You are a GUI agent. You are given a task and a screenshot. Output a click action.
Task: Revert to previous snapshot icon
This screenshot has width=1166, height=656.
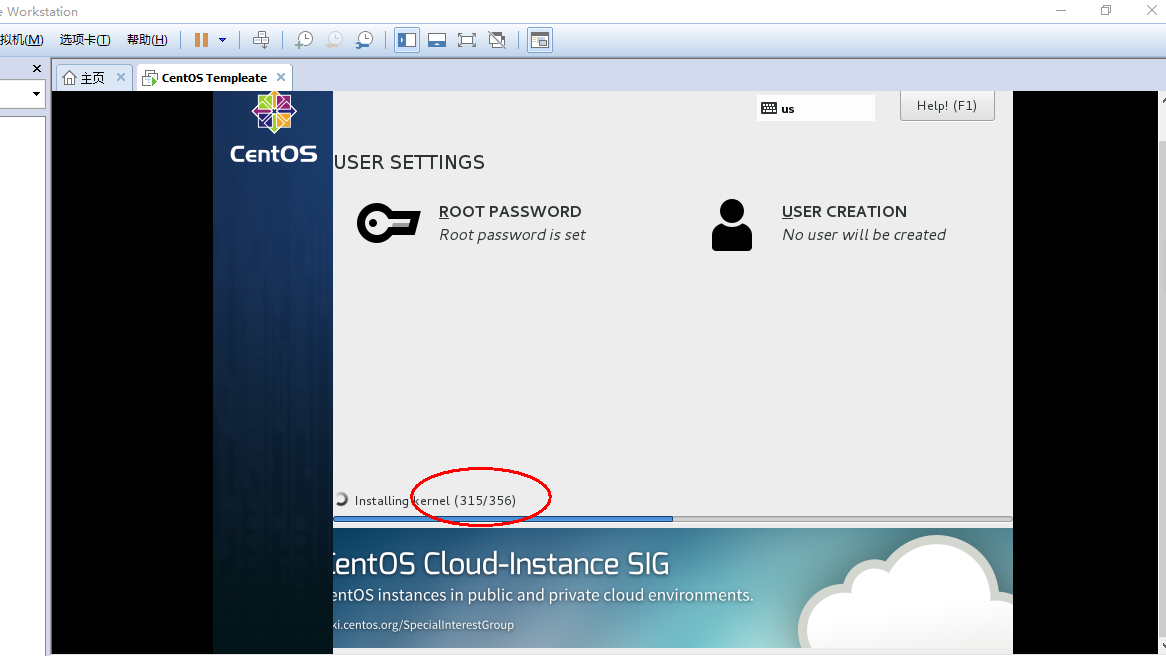[335, 40]
